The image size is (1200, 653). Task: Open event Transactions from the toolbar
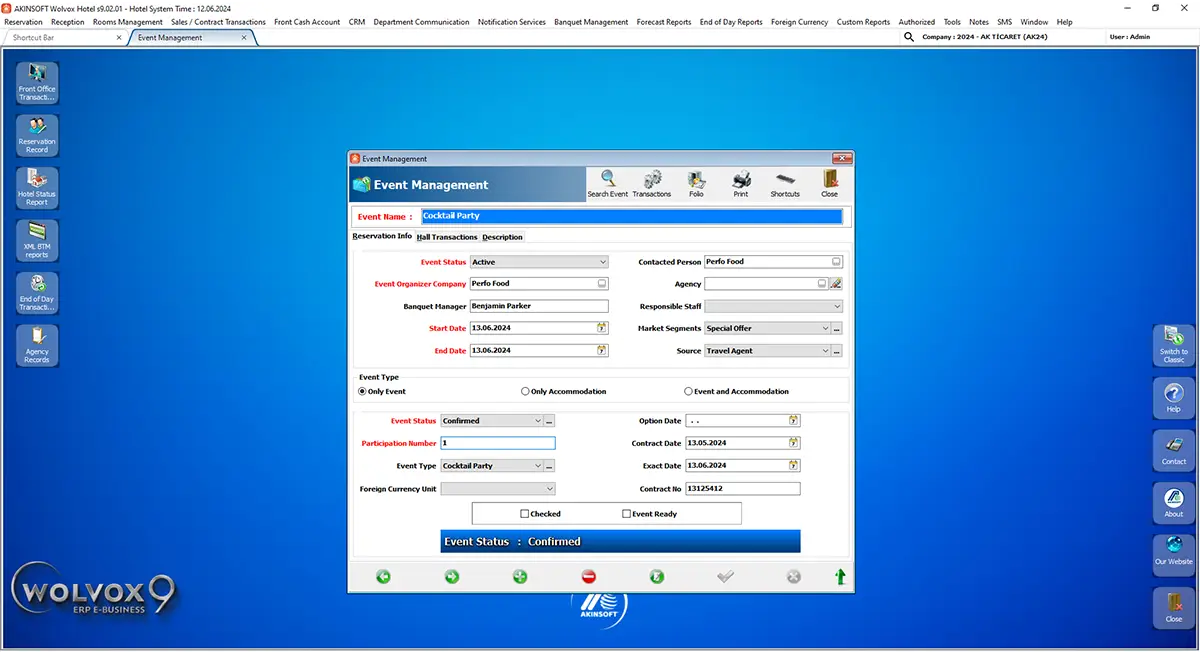pos(652,184)
